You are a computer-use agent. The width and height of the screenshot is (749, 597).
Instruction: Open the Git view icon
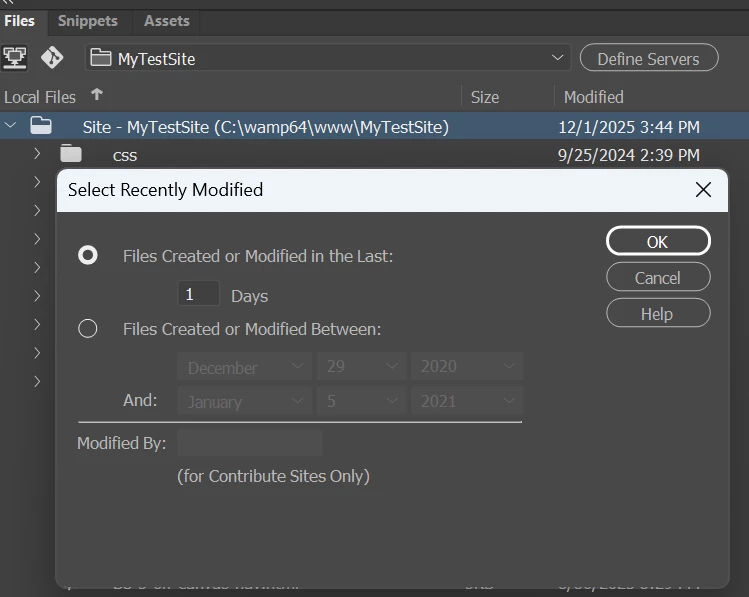(x=52, y=58)
